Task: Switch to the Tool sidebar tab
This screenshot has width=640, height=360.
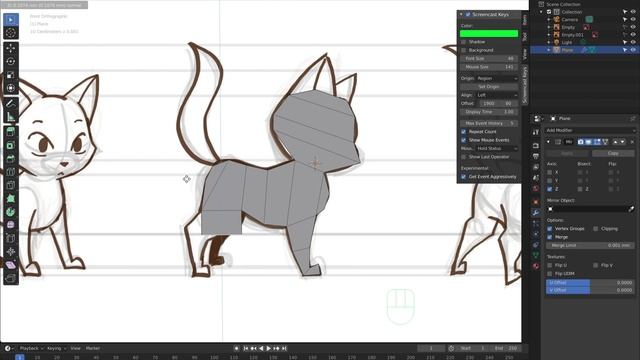Action: point(525,36)
